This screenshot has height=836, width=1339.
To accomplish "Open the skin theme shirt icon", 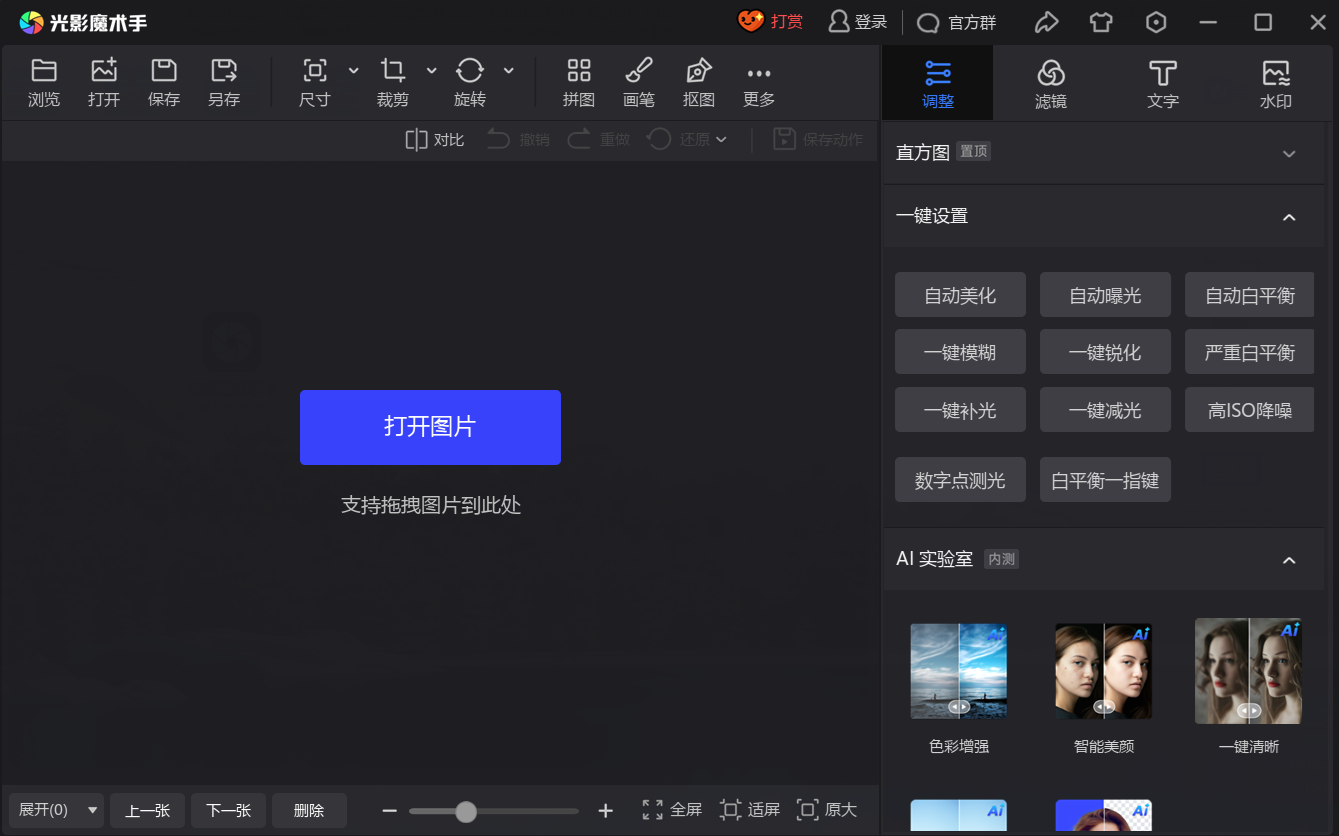I will pyautogui.click(x=1101, y=22).
